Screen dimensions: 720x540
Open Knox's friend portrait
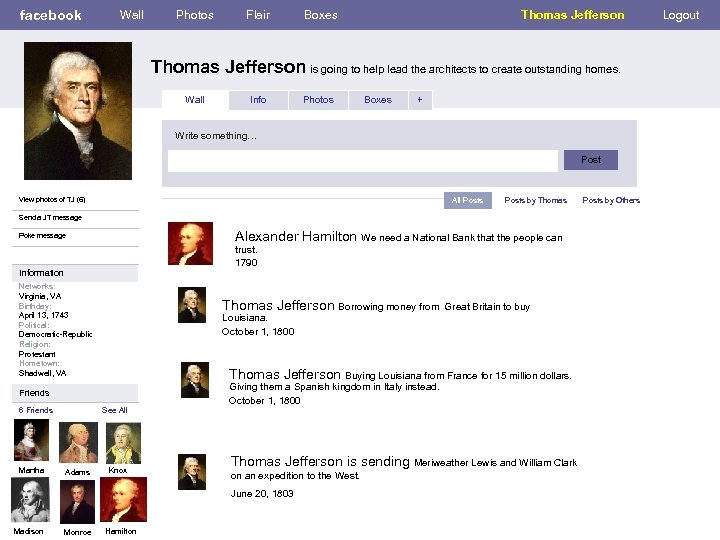pyautogui.click(x=124, y=443)
